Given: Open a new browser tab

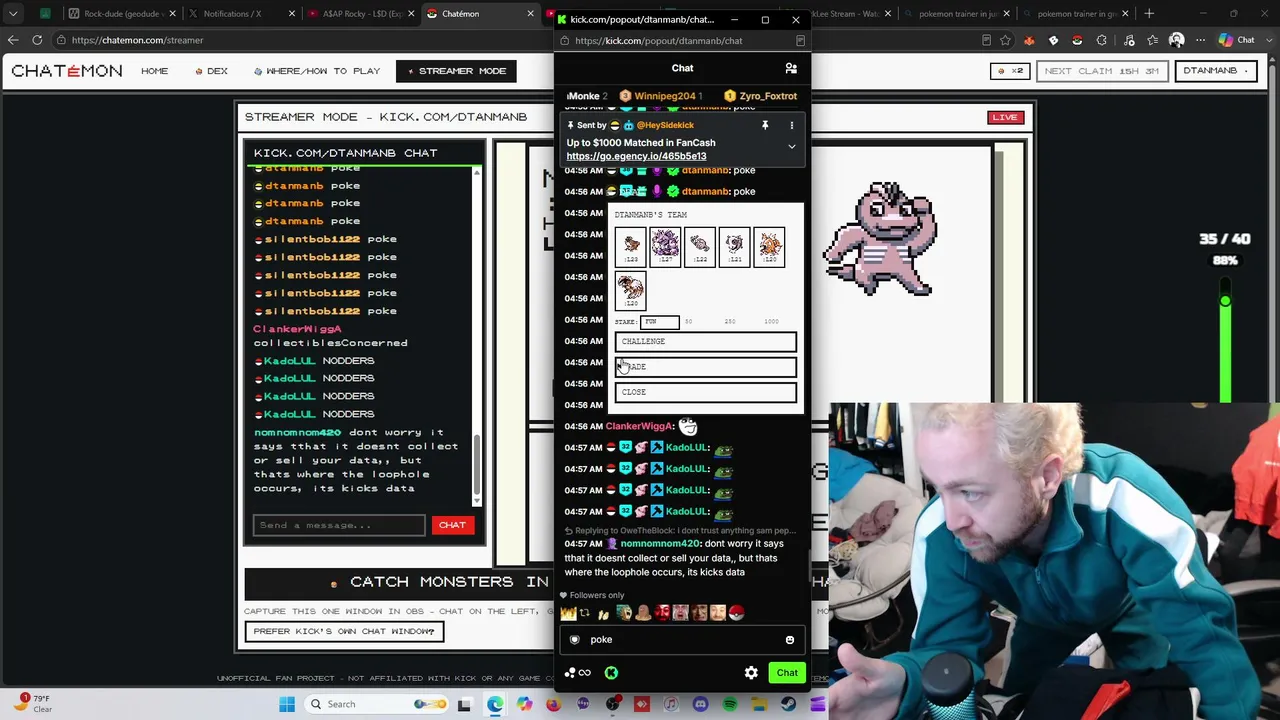Looking at the screenshot, I should (x=1149, y=14).
